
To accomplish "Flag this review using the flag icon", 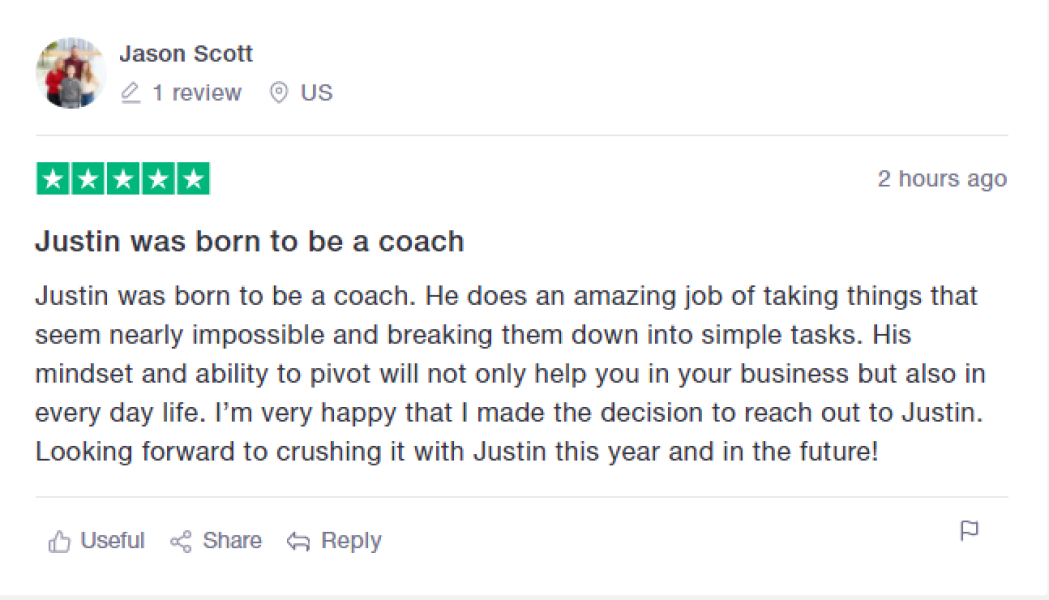I will (x=969, y=531).
